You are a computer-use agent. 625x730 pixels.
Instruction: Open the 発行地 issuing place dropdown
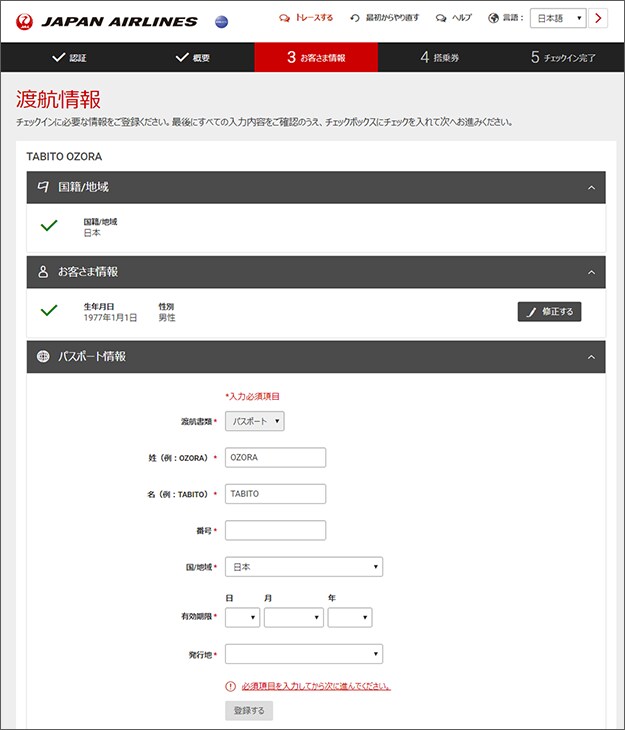[304, 654]
